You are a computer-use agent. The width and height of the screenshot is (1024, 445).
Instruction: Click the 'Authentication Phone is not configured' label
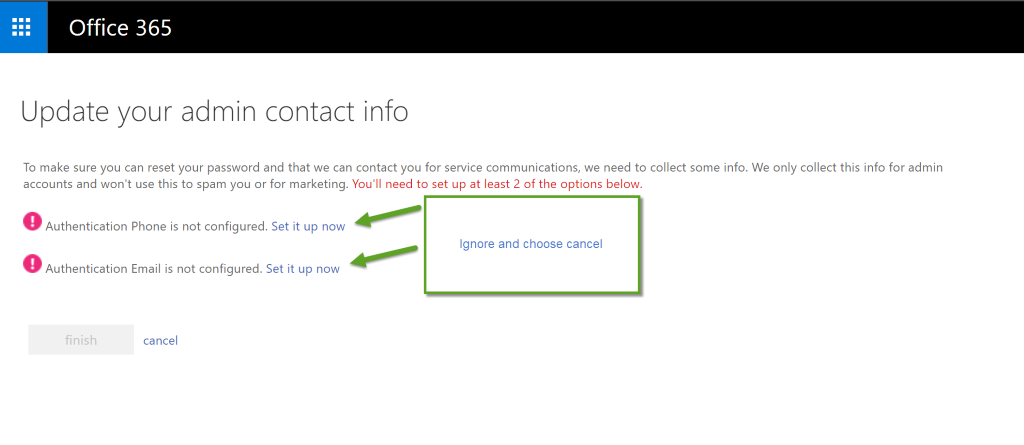coord(157,226)
